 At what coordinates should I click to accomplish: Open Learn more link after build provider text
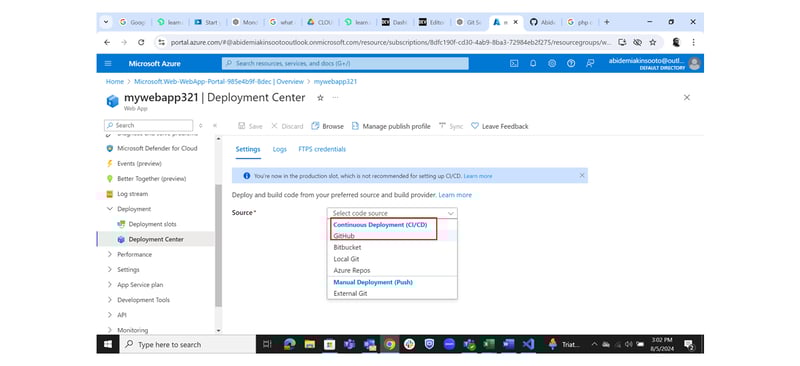click(455, 195)
